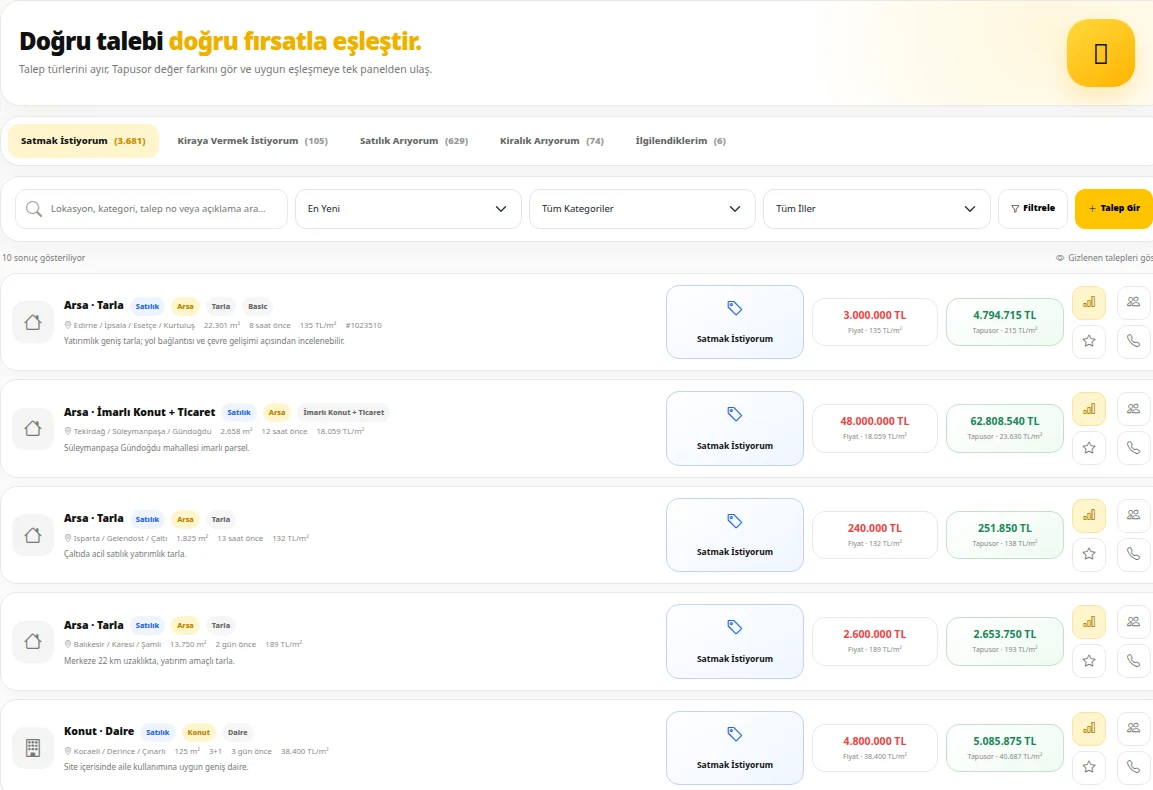1153x790 pixels.
Task: Star the Isparta Gelendost listing
Action: tap(1089, 555)
